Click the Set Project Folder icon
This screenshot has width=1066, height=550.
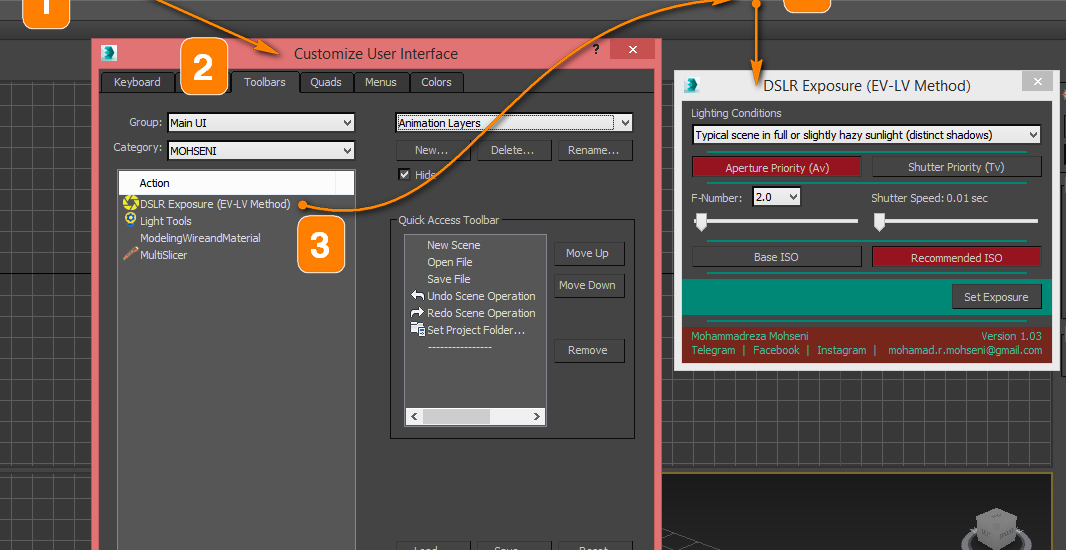coord(417,329)
